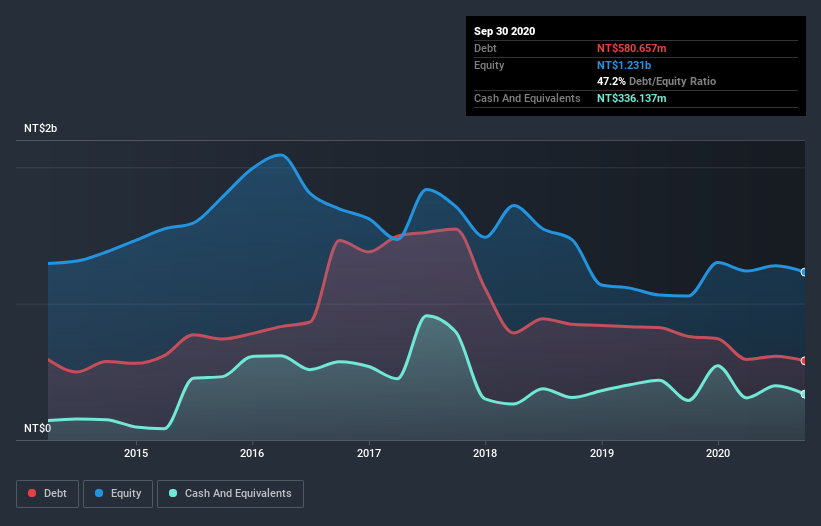Screen dimensions: 821x526
Task: Click the Cash And Equivalents tooltip label
Action: click(527, 98)
